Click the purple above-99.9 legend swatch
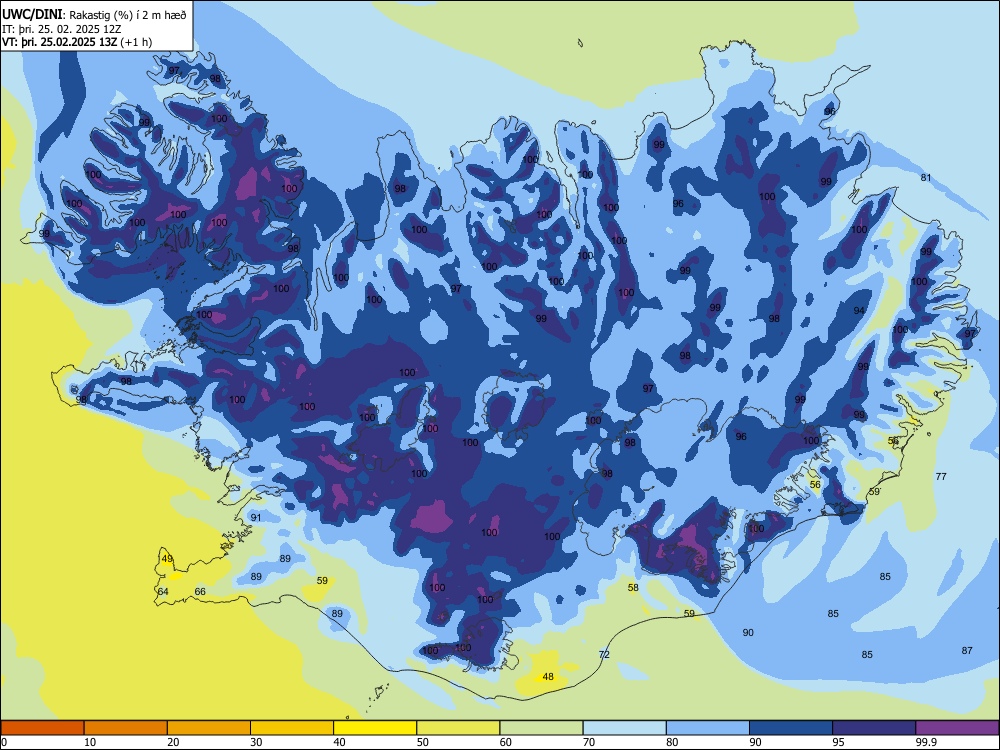Viewport: 1000px width, 750px height. [x=957, y=728]
